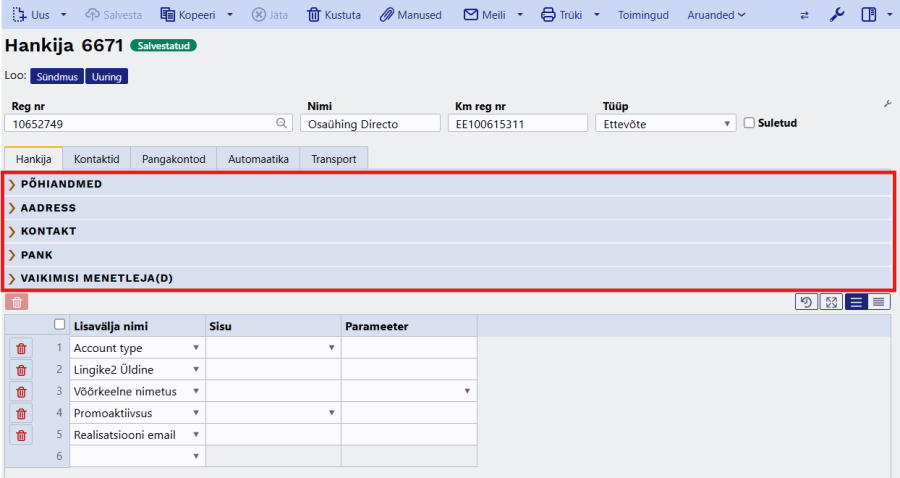This screenshot has height=478, width=900.
Task: Open the Meili dropdown arrow
Action: coord(520,15)
